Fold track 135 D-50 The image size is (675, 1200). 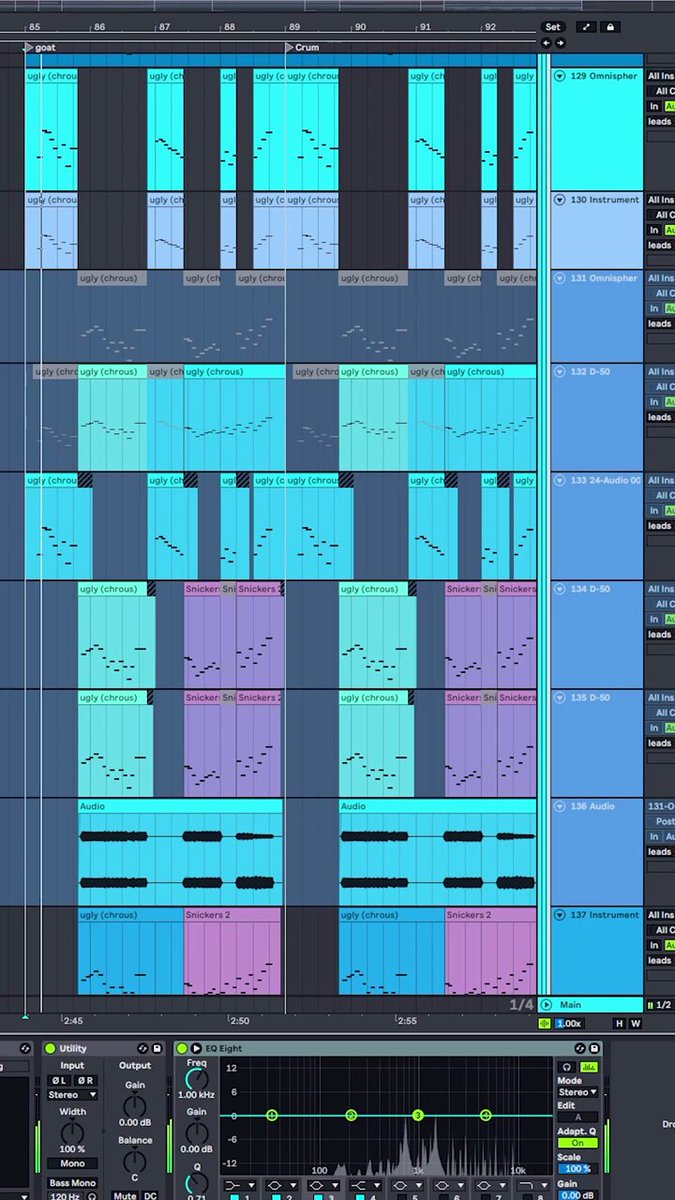560,697
